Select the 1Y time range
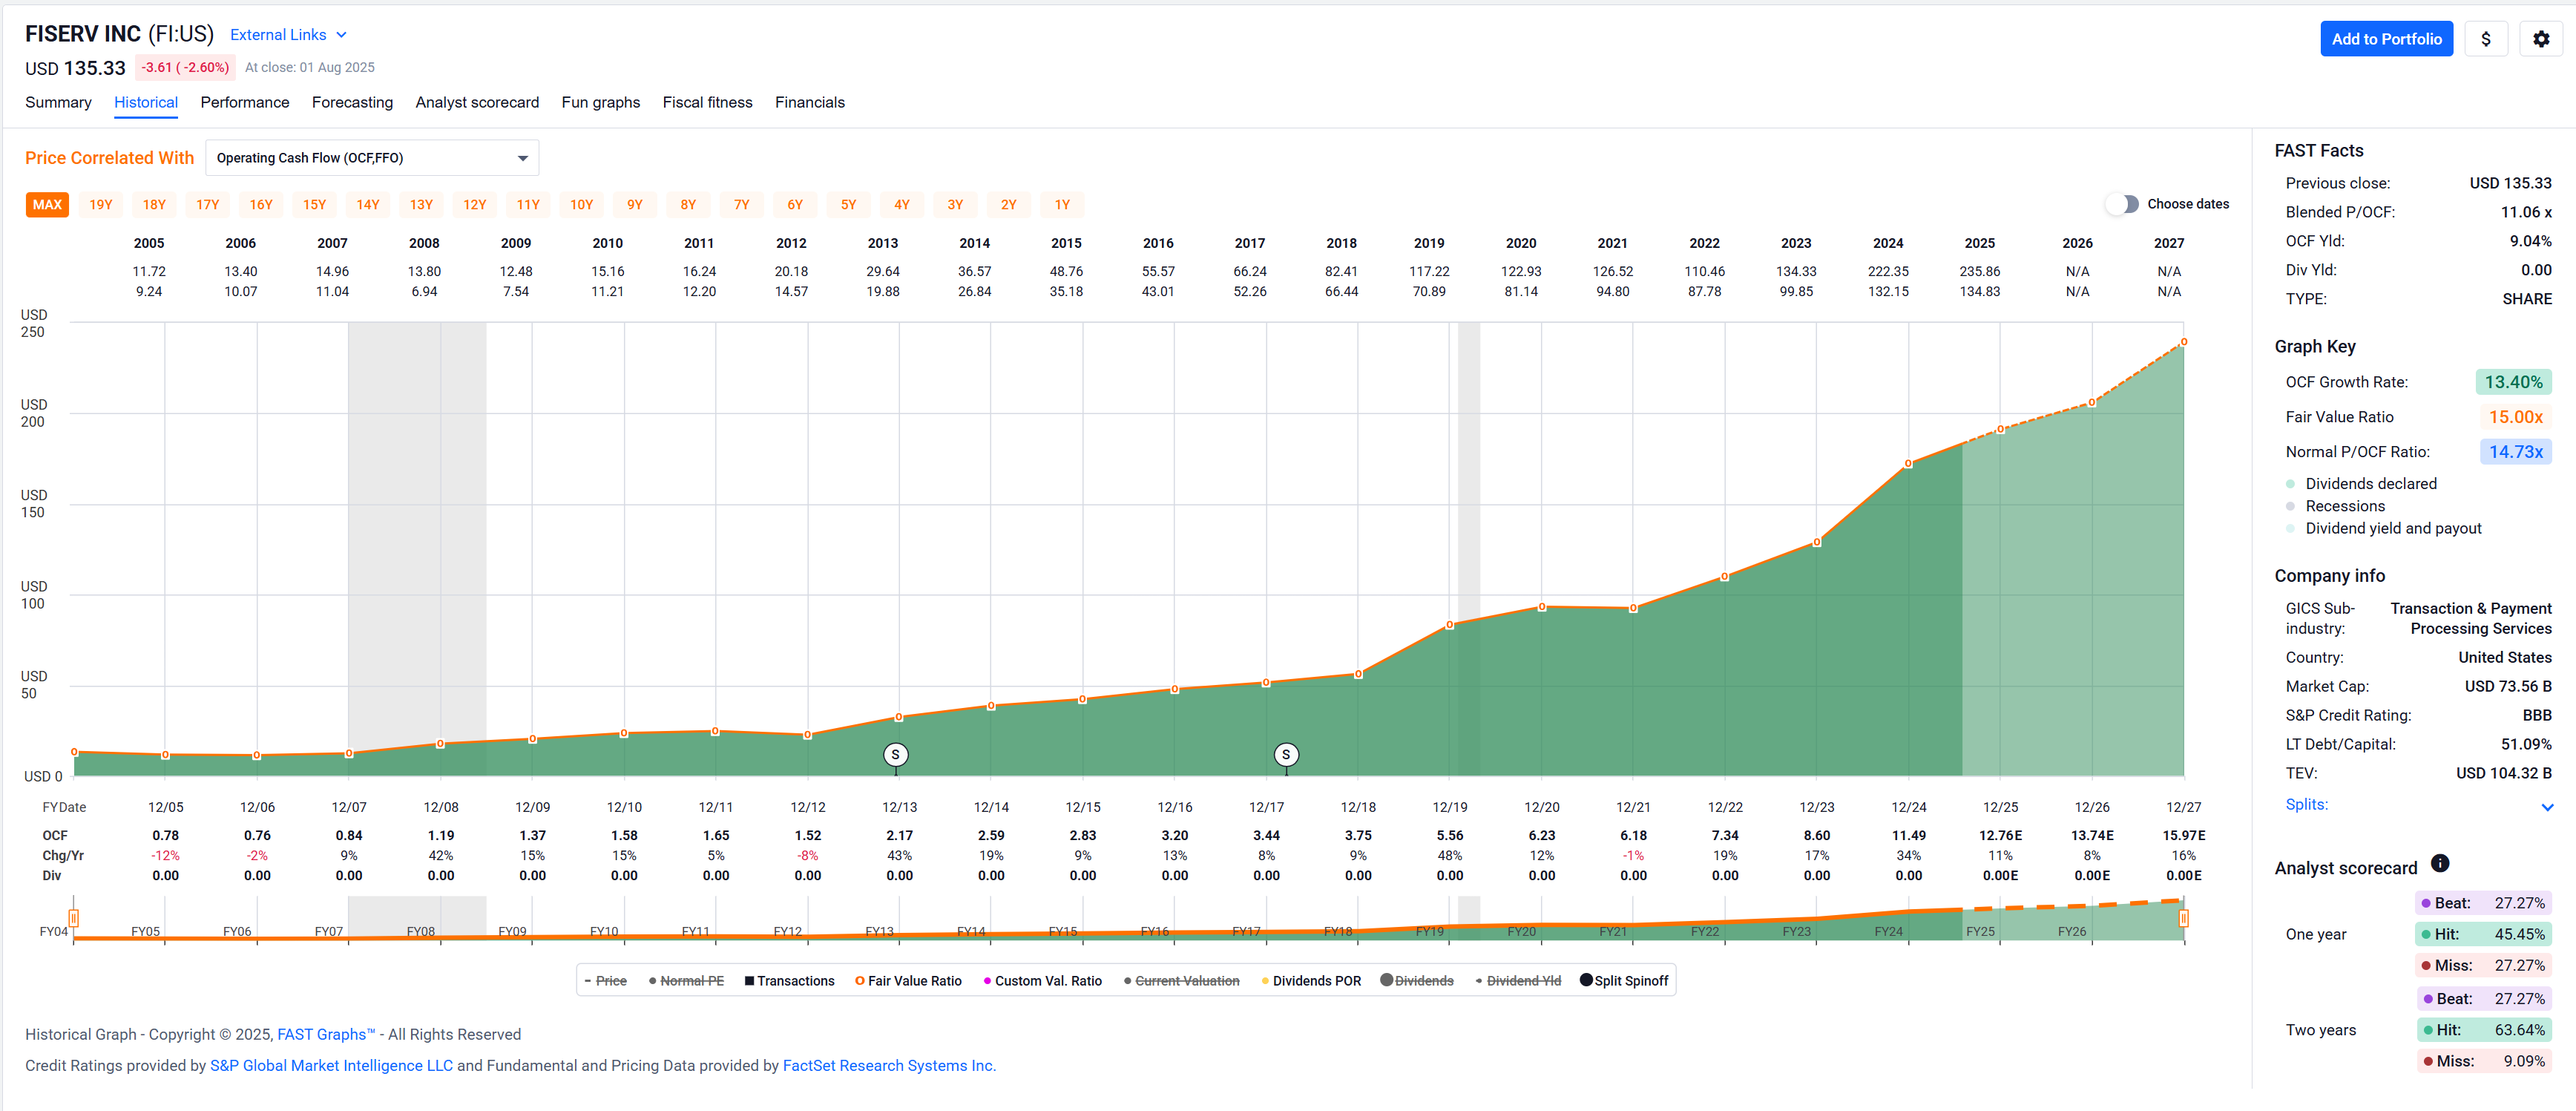Viewport: 2576px width, 1111px height. [x=1062, y=205]
